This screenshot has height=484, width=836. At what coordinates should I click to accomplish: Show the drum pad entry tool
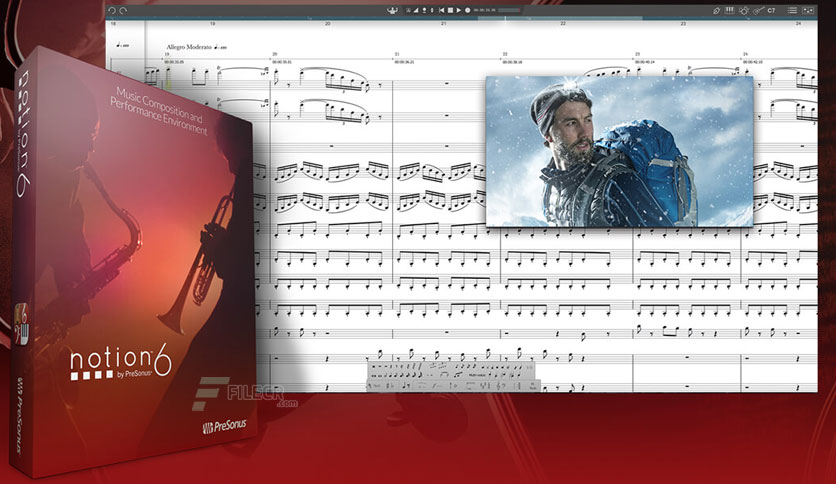[744, 10]
